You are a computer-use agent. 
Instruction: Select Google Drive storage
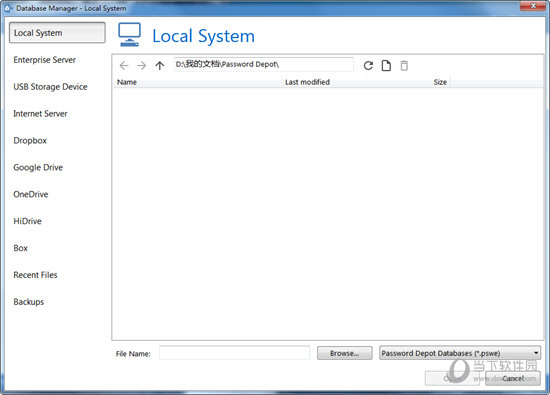click(x=38, y=168)
